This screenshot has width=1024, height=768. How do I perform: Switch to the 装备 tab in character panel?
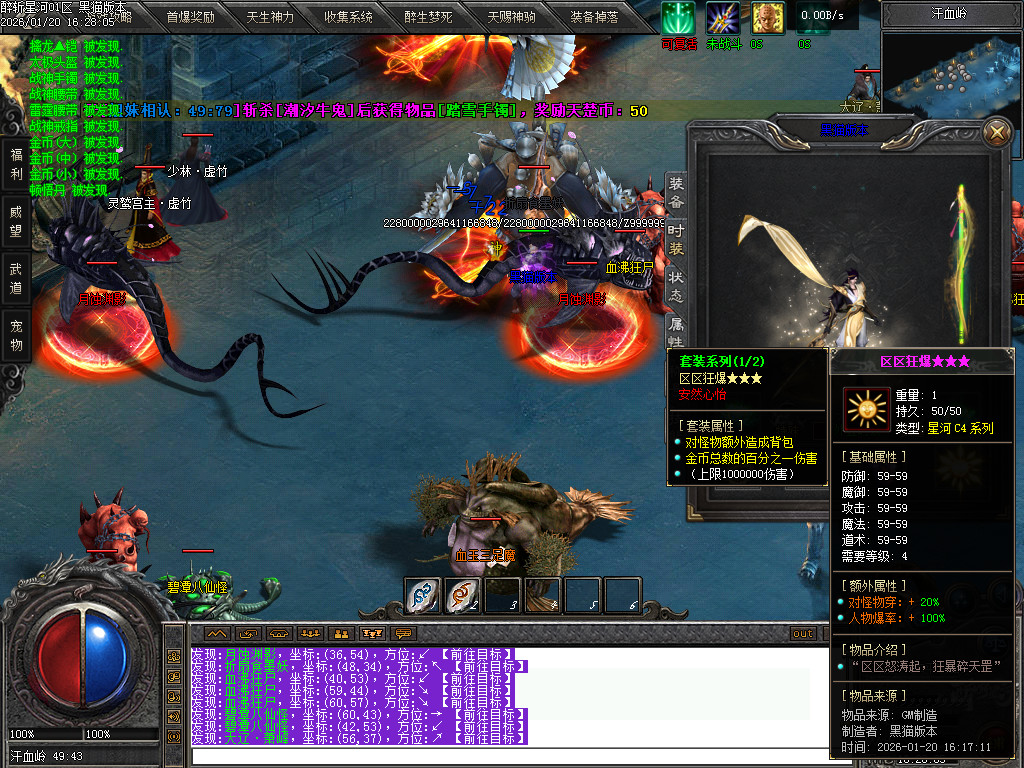pyautogui.click(x=677, y=192)
